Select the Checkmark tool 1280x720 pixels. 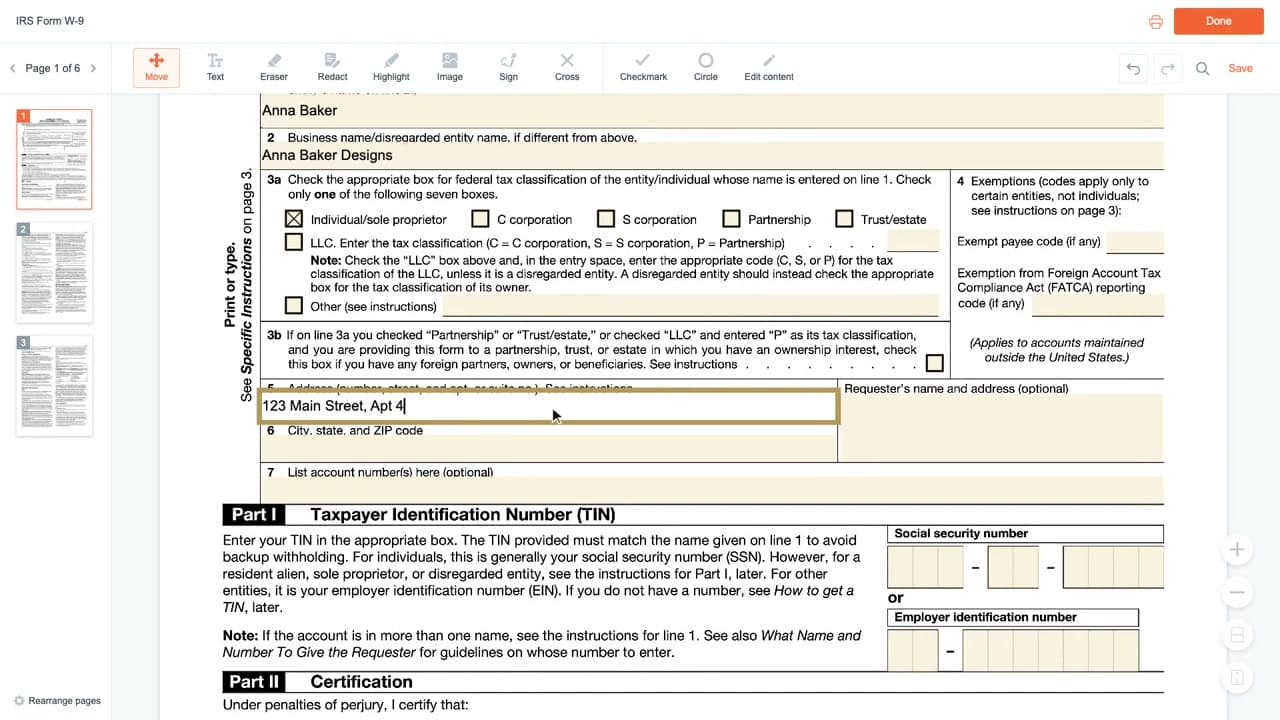pyautogui.click(x=643, y=67)
